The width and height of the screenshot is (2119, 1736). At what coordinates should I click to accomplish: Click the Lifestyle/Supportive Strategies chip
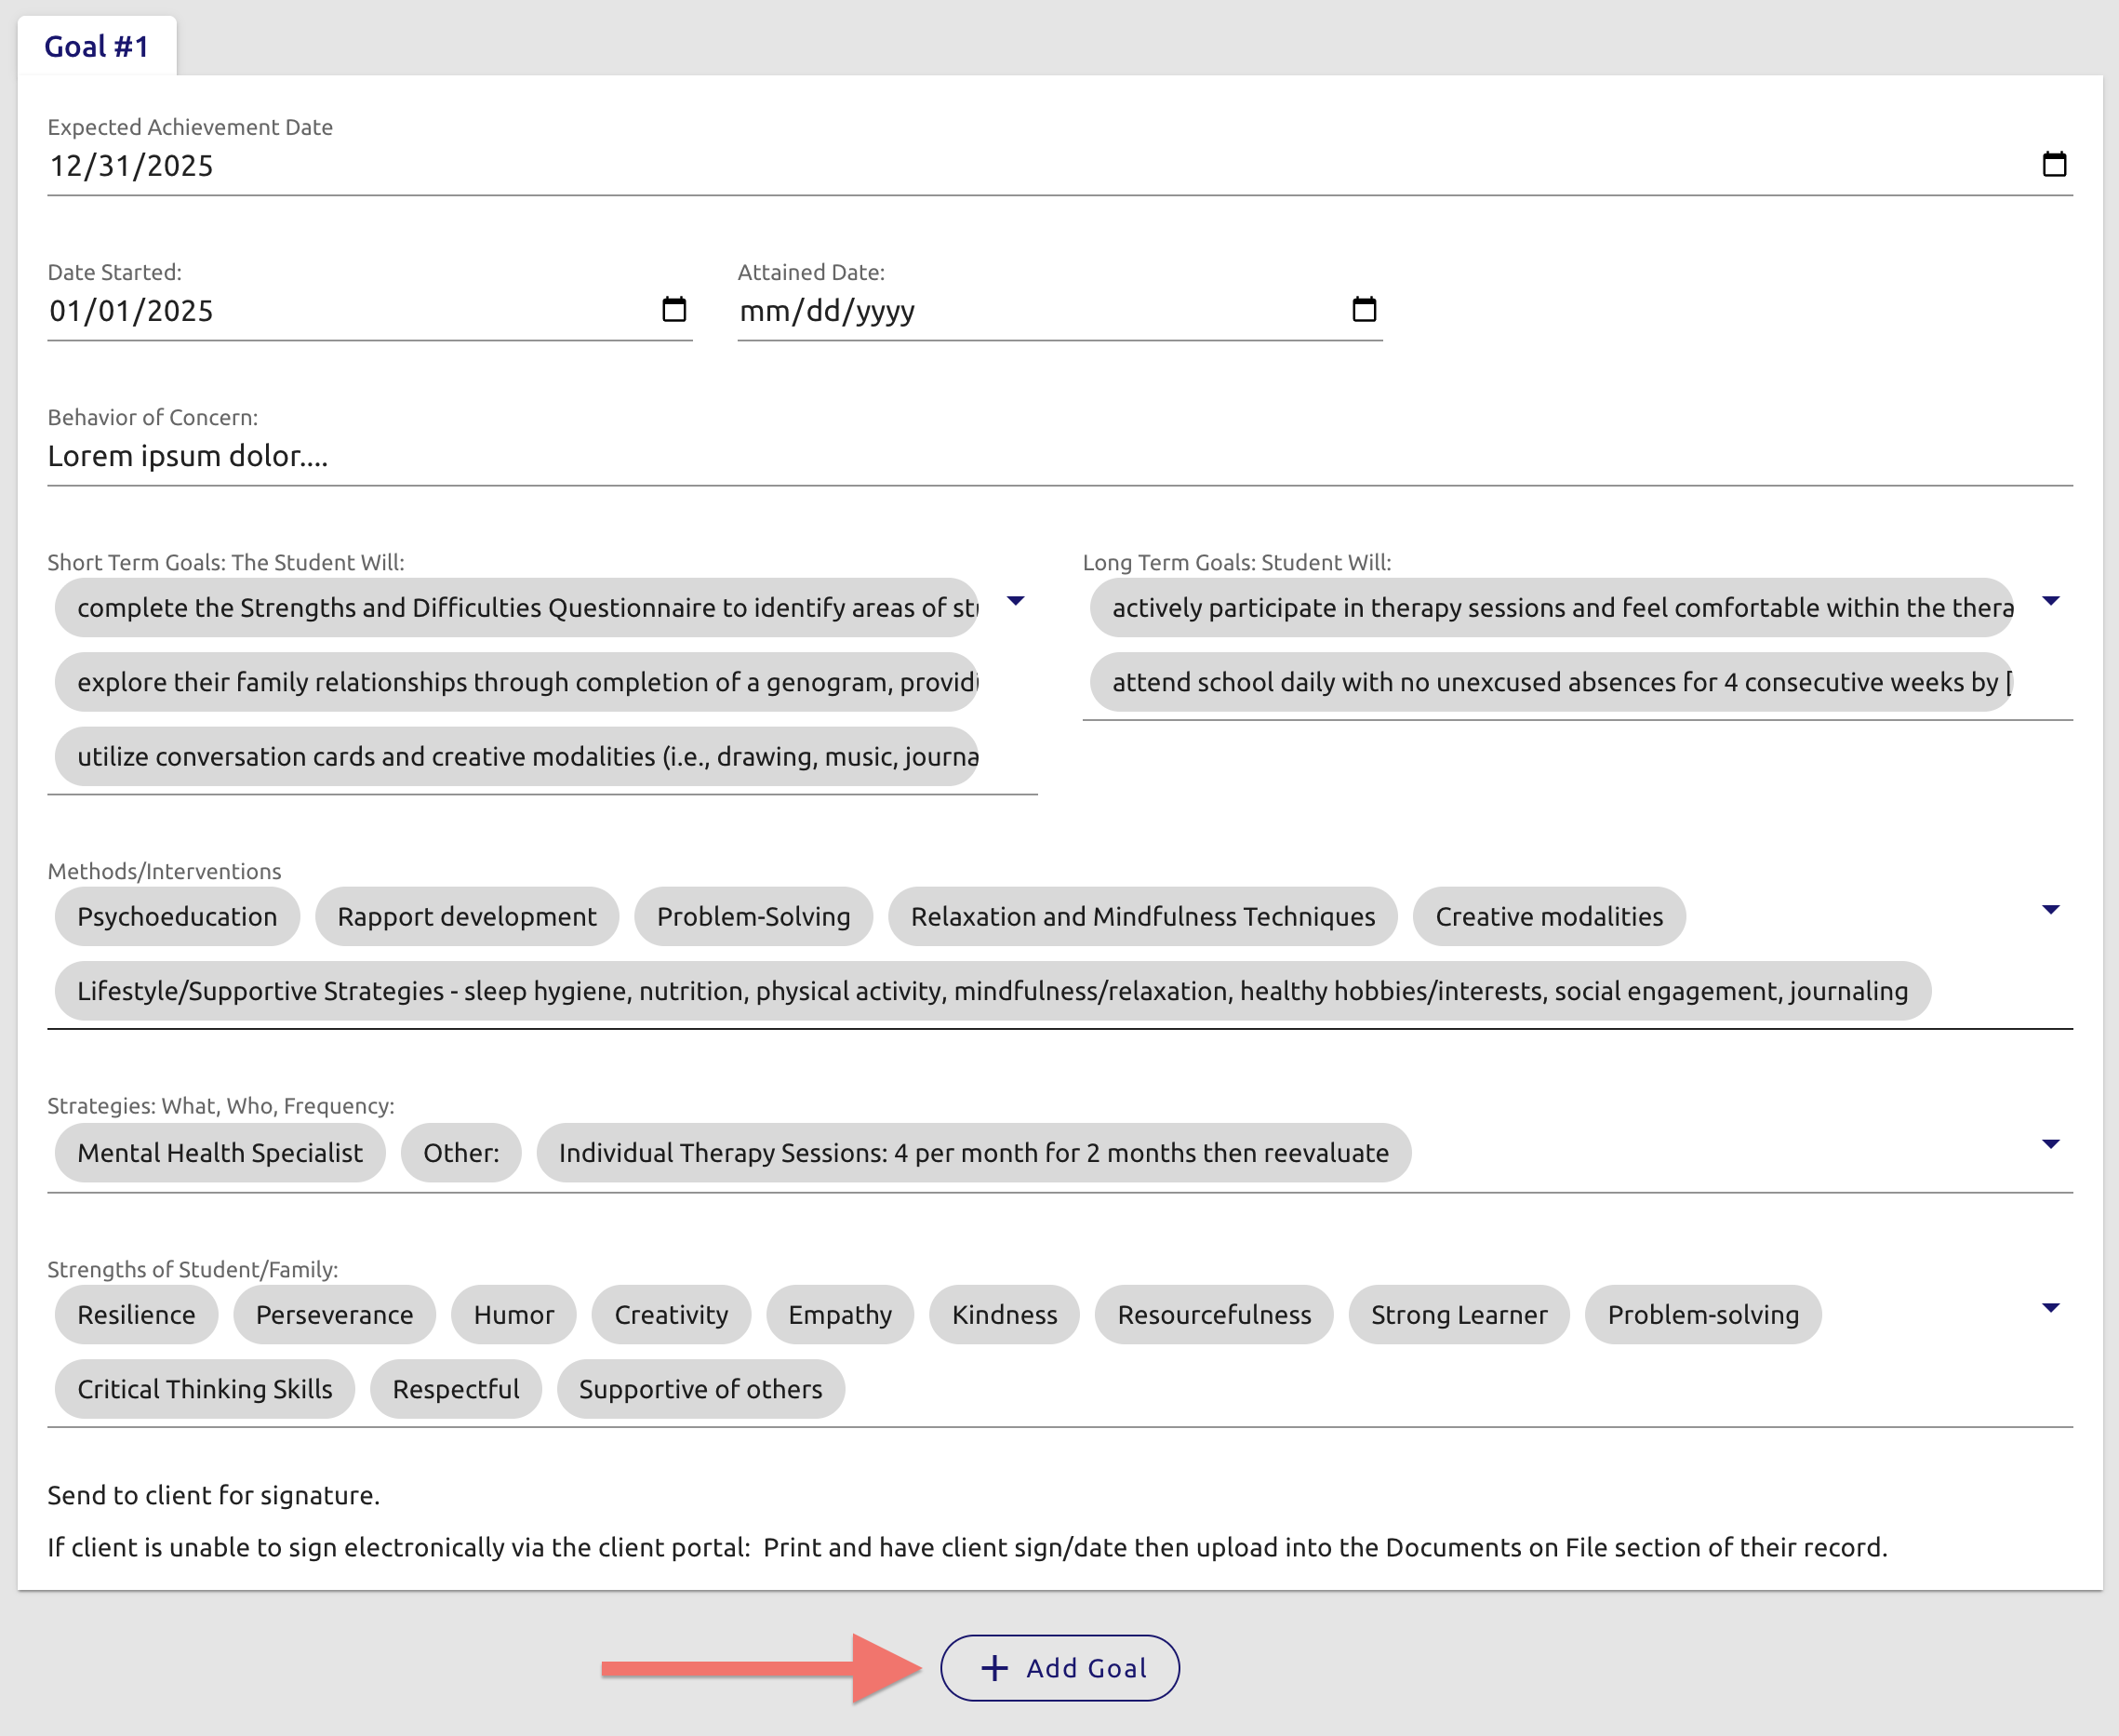[x=993, y=991]
